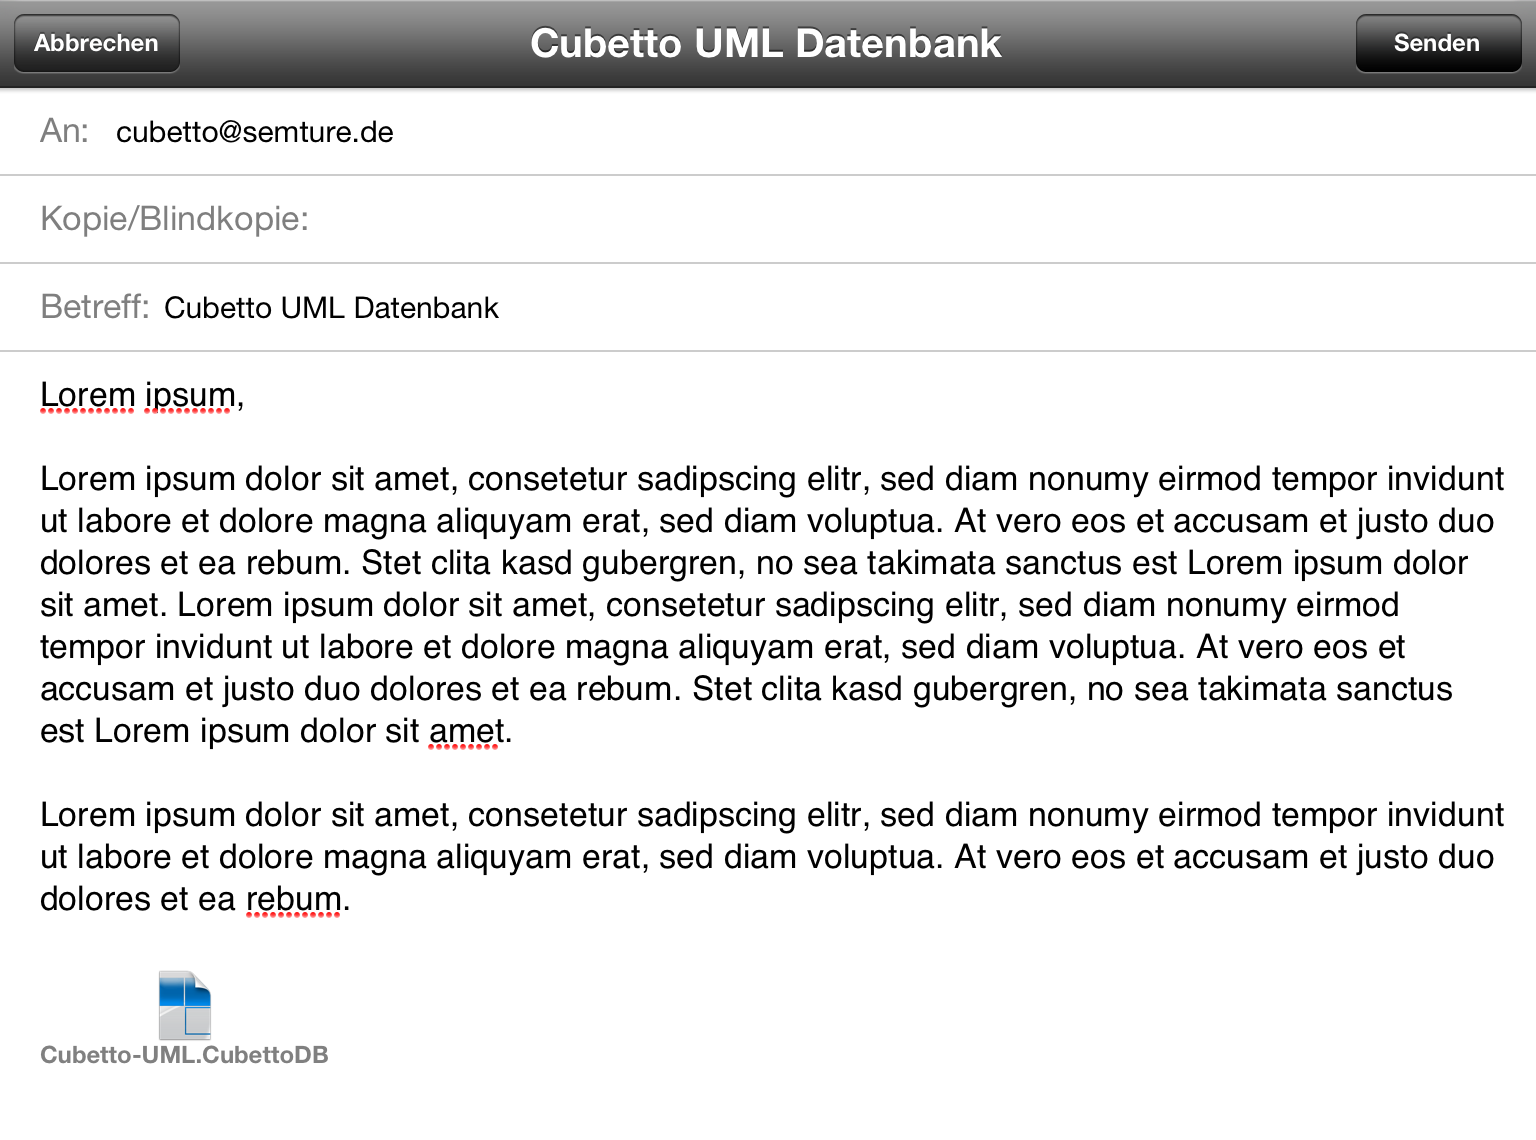Click the 'An:' recipient label
The height and width of the screenshot is (1140, 1536).
pos(64,131)
